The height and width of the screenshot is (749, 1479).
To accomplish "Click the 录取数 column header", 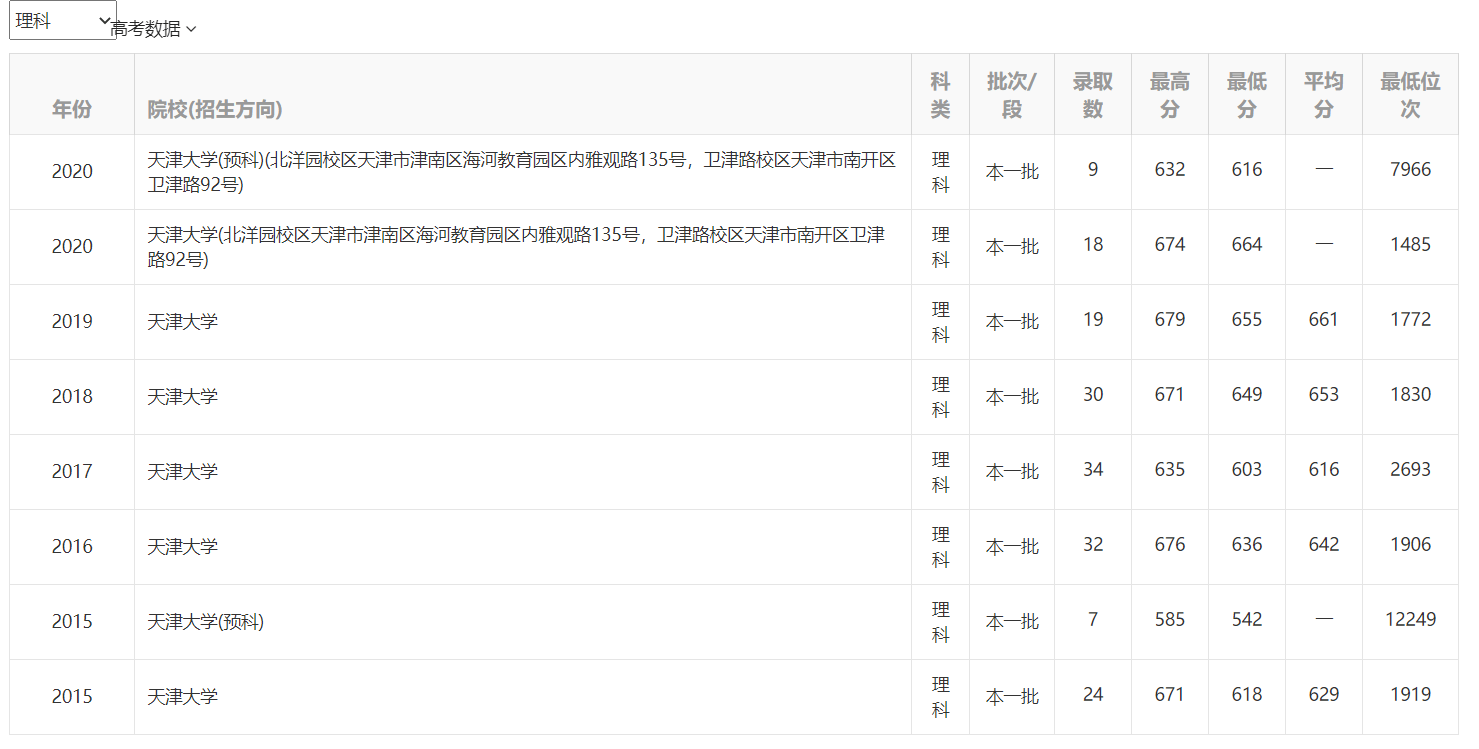I will point(1093,95).
